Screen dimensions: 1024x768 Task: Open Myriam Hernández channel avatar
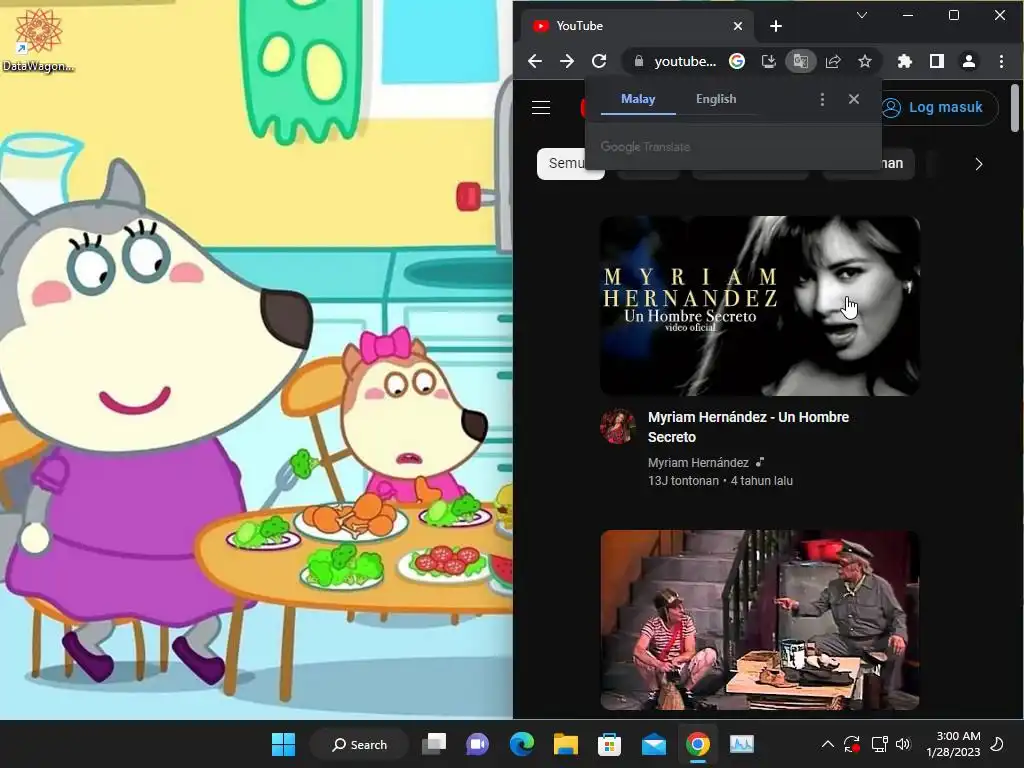coord(618,426)
